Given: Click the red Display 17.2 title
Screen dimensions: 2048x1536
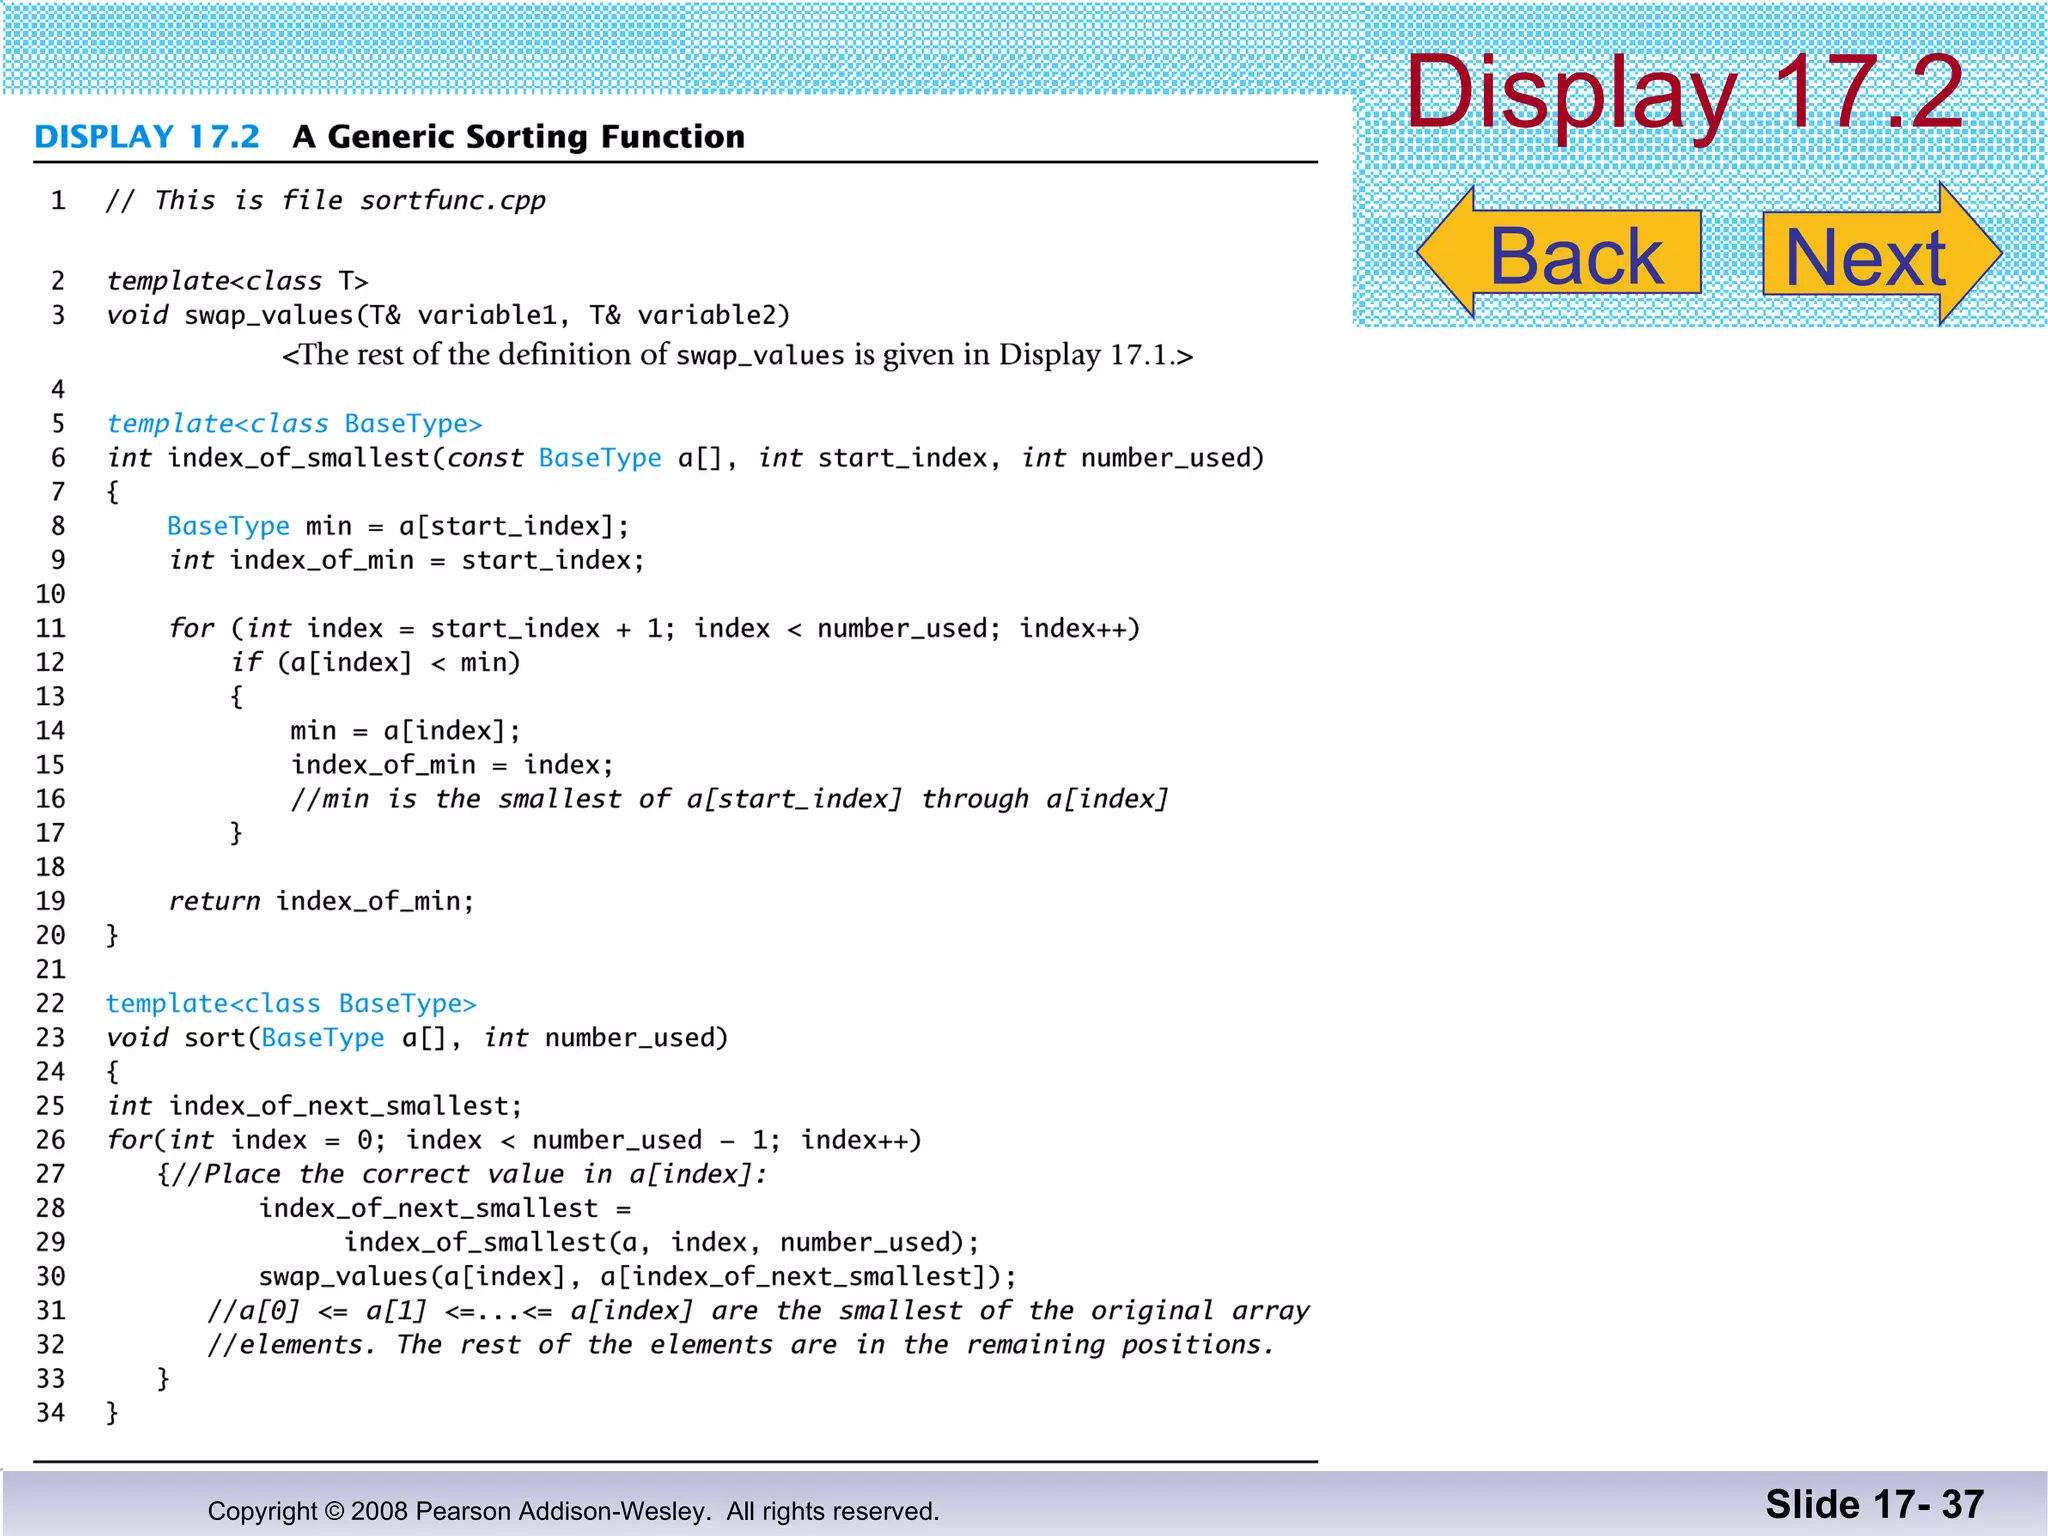Looking at the screenshot, I should click(1684, 92).
